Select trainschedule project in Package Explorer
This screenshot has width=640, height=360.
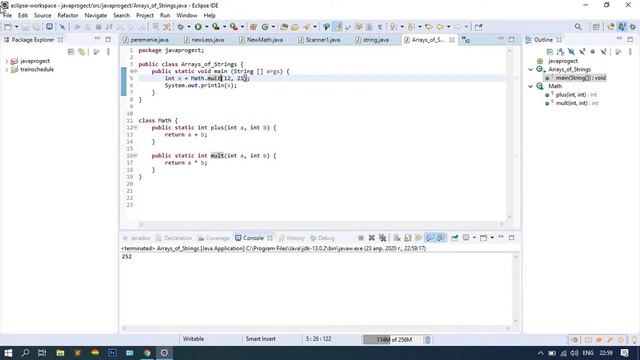tap(37, 70)
